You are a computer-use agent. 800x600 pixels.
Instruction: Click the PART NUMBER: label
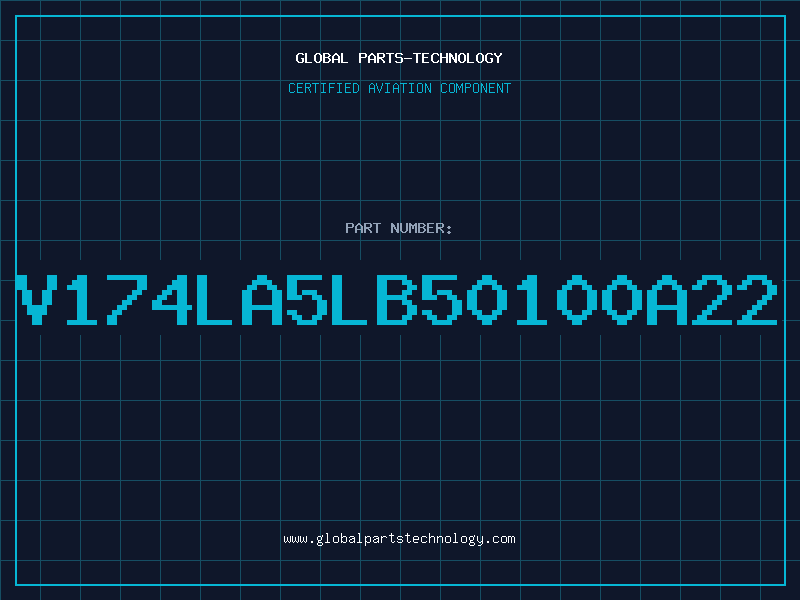(x=399, y=228)
